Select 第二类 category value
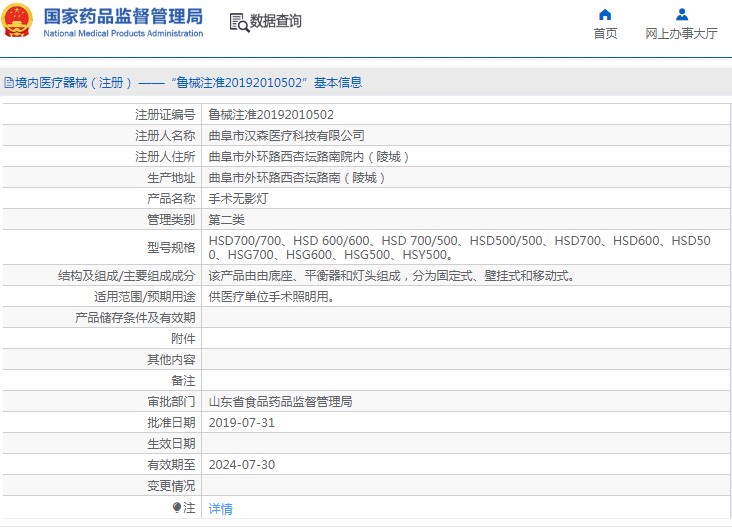The width and height of the screenshot is (732, 527). tap(226, 220)
